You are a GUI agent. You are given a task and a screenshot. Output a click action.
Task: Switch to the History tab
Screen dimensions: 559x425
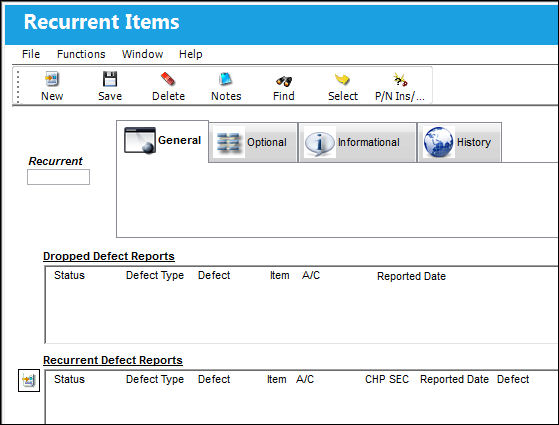click(460, 143)
